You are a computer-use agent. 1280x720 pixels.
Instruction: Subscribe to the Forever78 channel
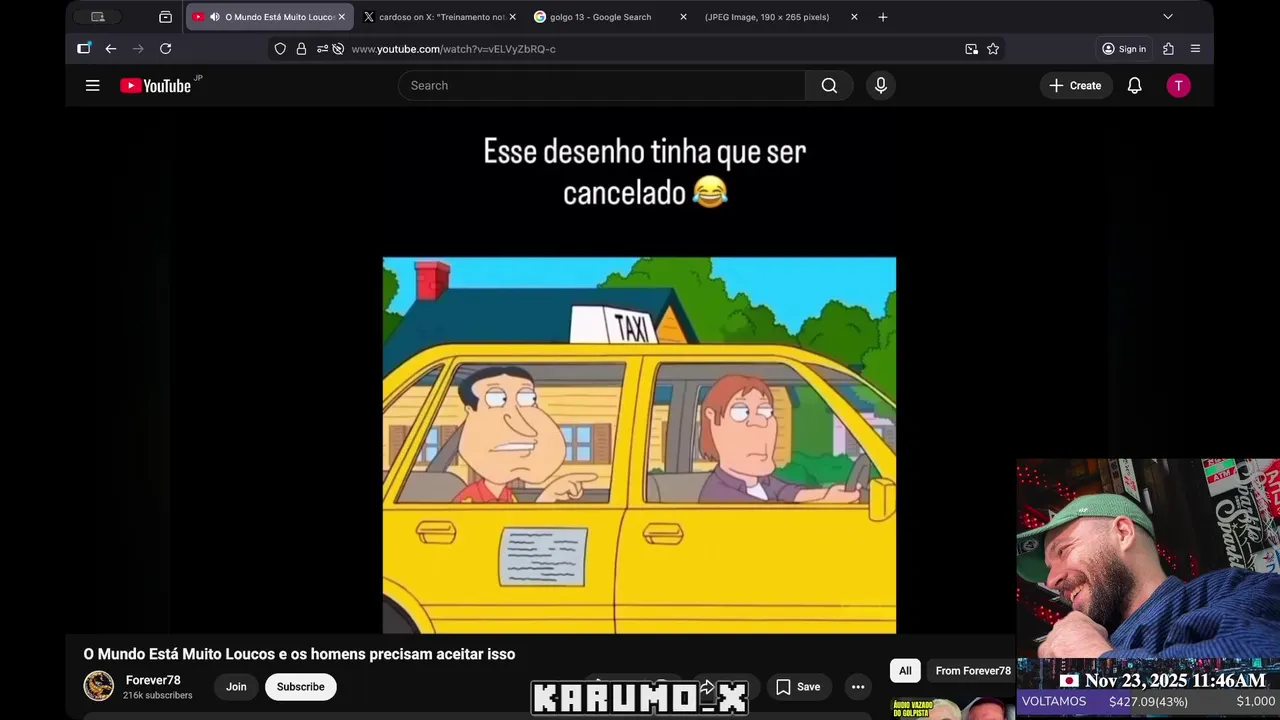(x=300, y=687)
